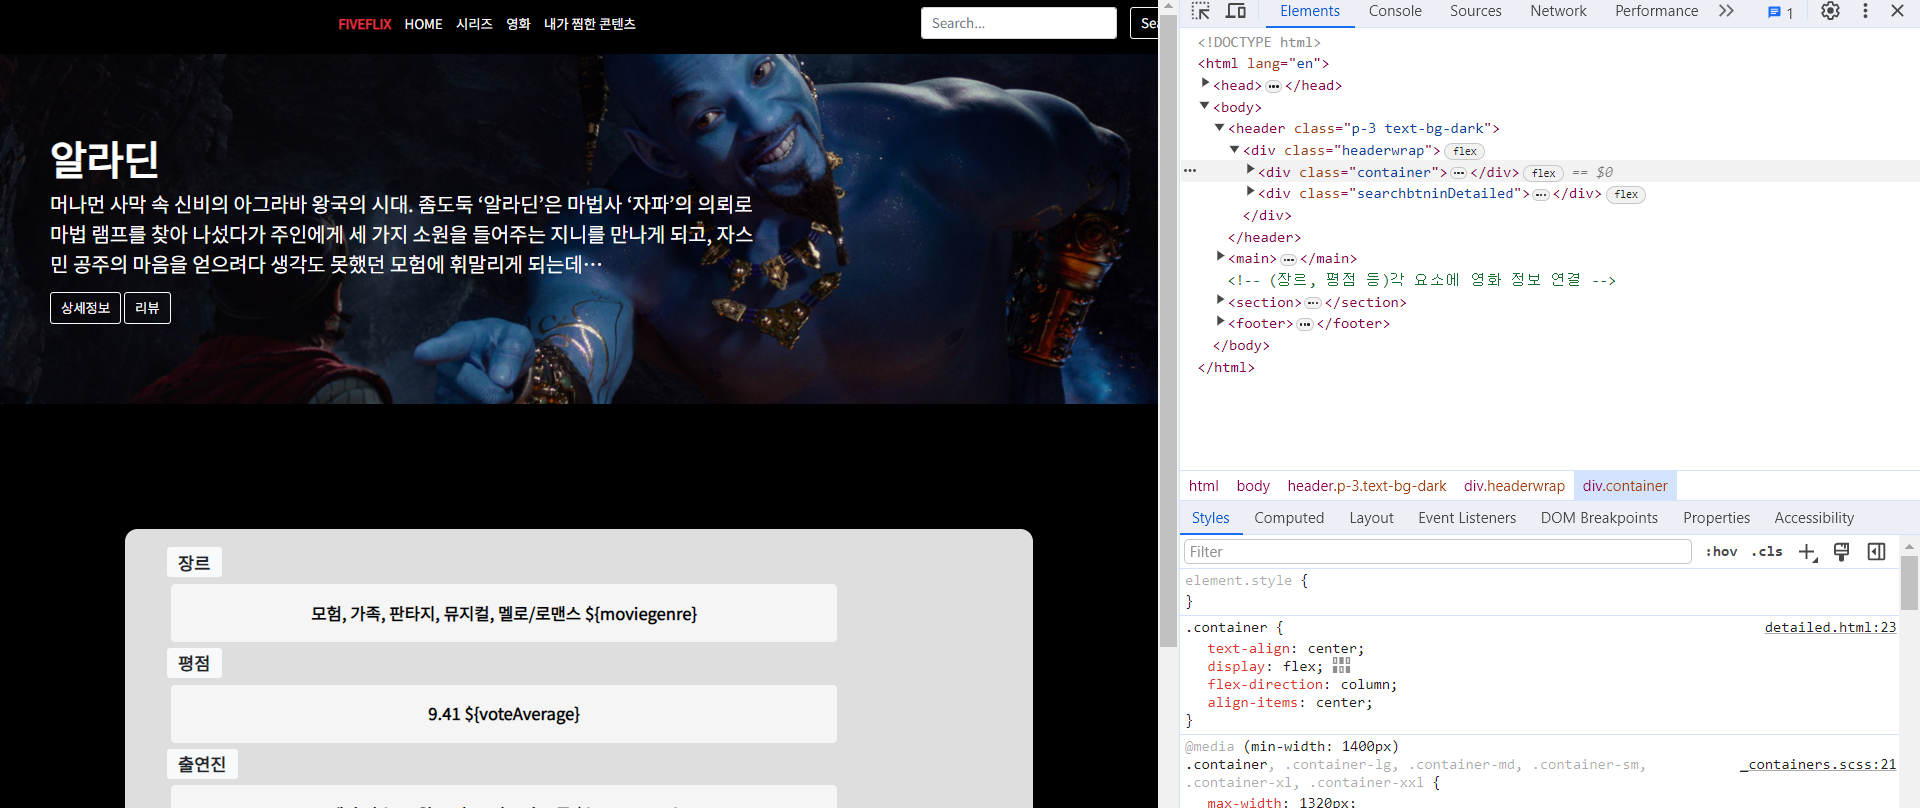The height and width of the screenshot is (808, 1920).
Task: Open the Performance tab
Action: 1656,11
